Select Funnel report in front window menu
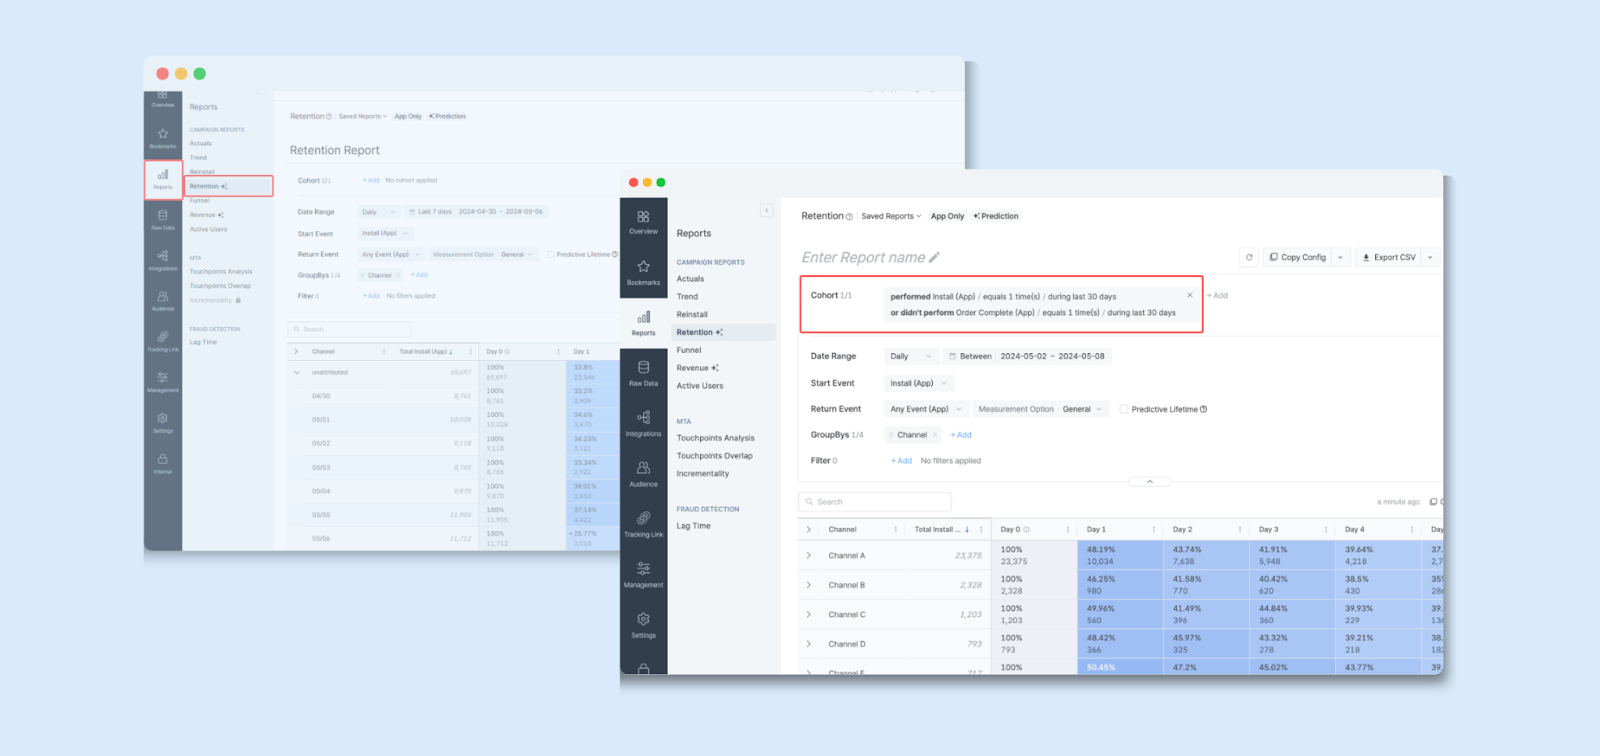The height and width of the screenshot is (756, 1600). (689, 350)
